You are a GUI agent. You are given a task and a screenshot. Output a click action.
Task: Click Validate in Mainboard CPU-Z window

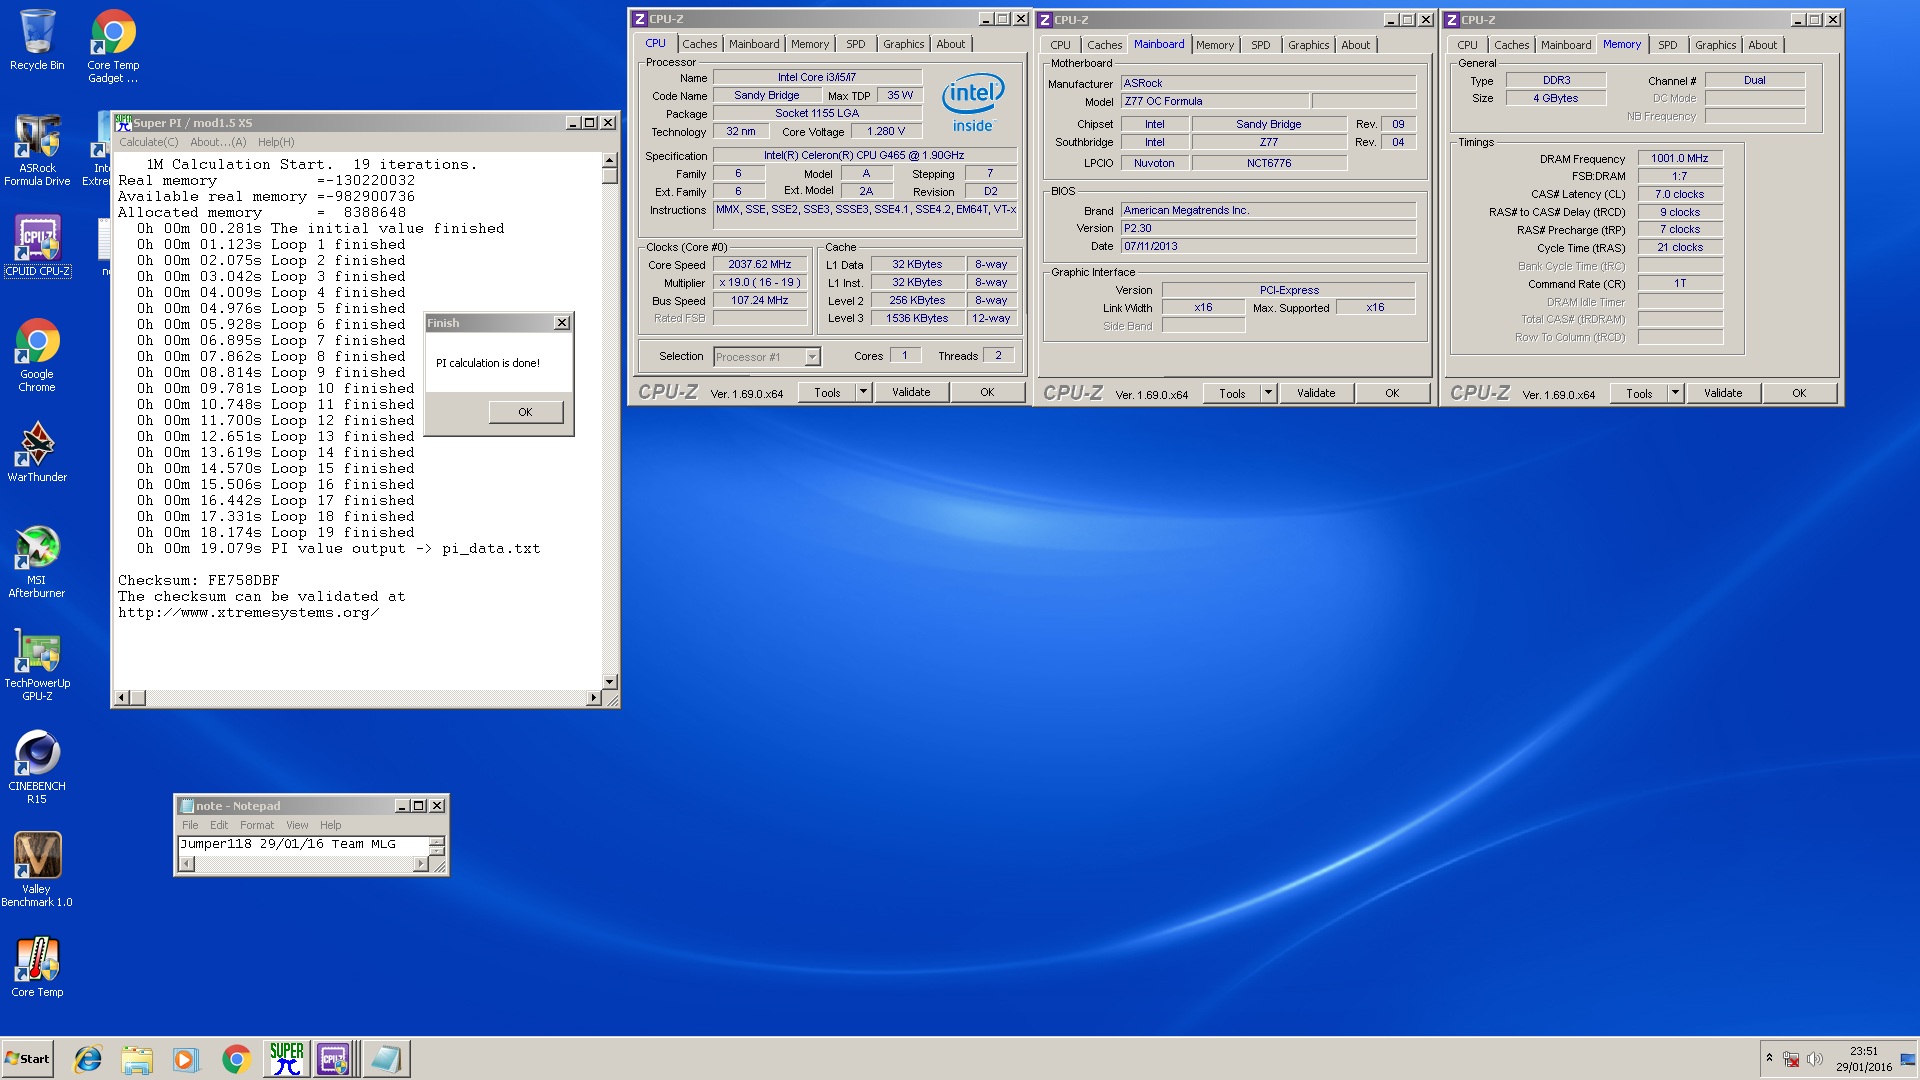[x=1316, y=393]
